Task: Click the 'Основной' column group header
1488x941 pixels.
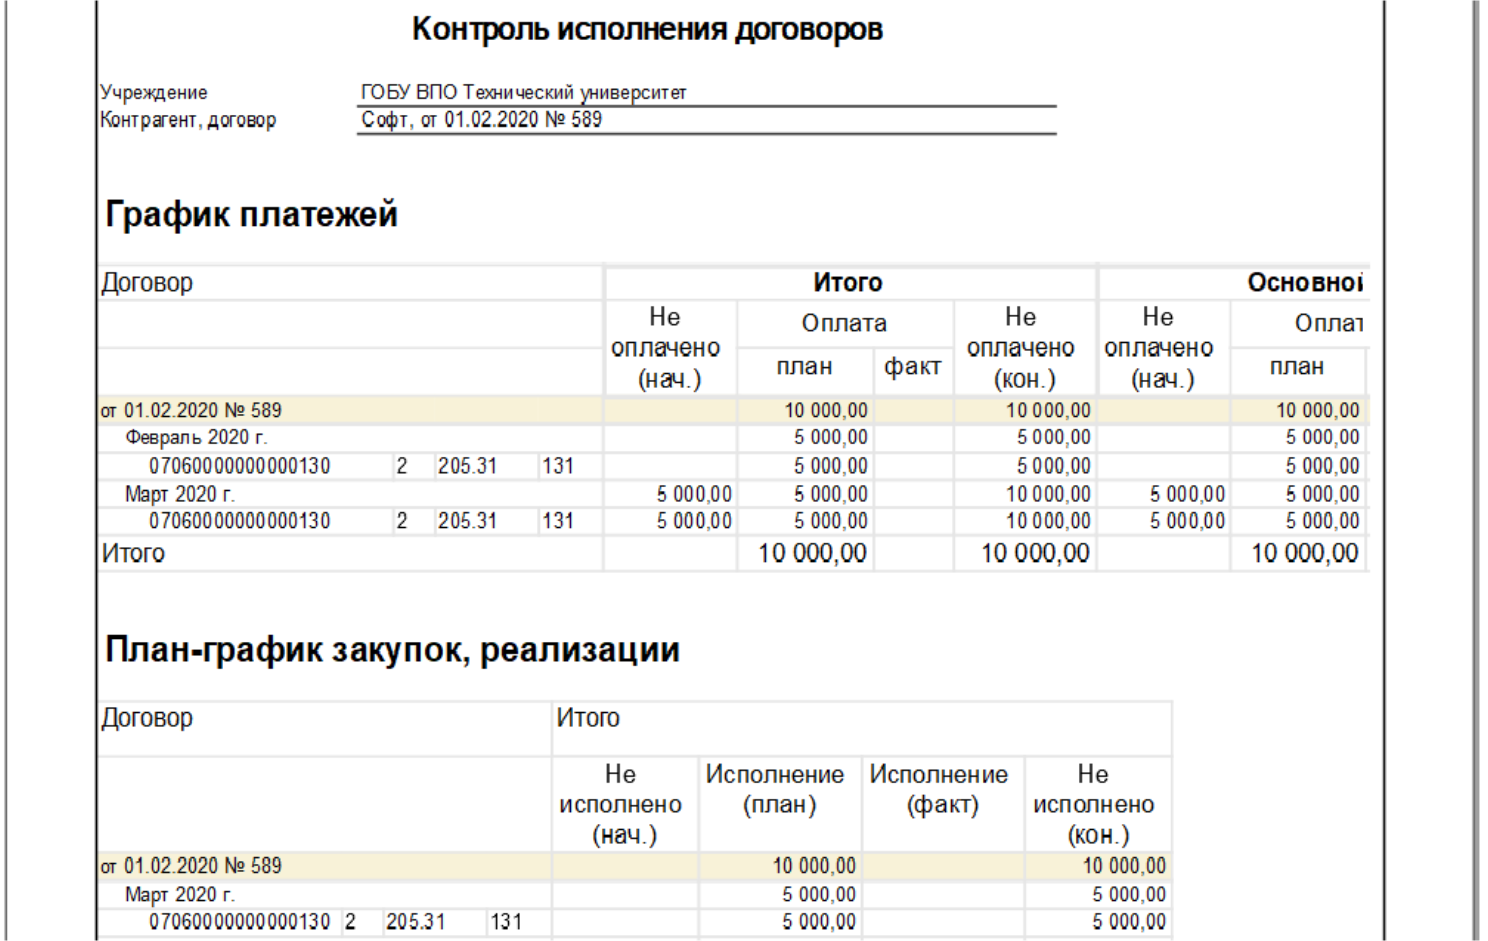Action: pyautogui.click(x=1304, y=283)
